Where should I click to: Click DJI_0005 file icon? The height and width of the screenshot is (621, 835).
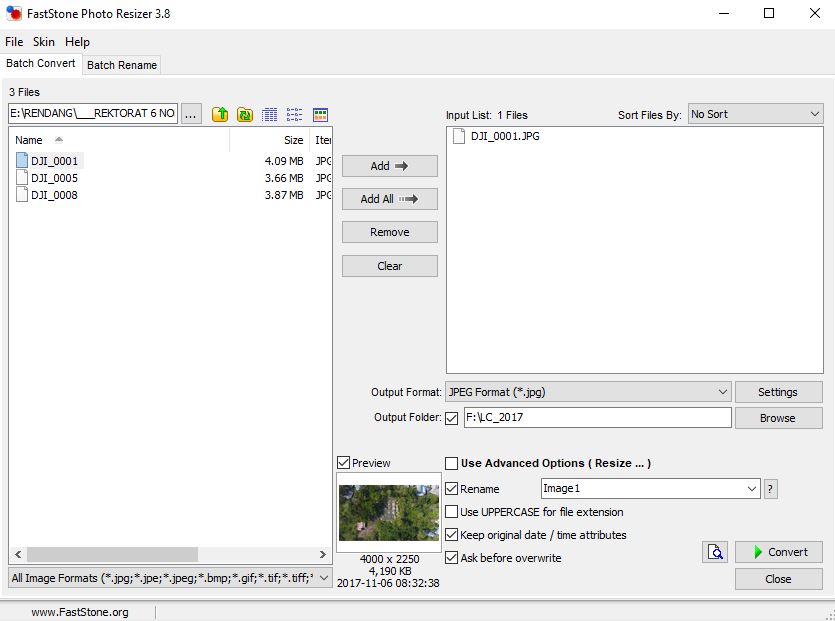click(x=22, y=177)
